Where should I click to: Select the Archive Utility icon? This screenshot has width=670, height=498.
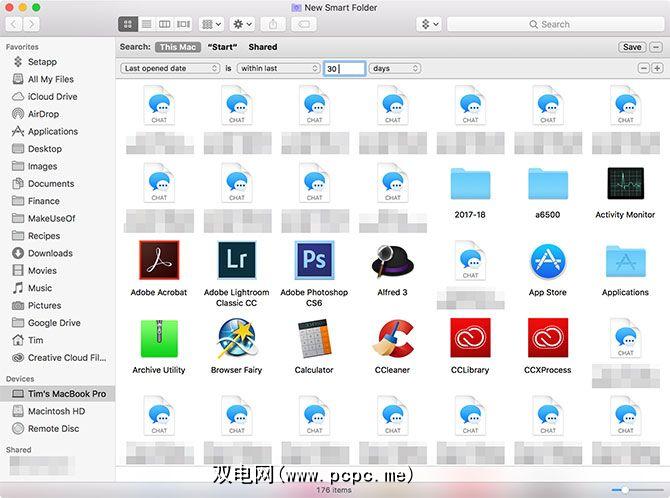click(x=159, y=338)
